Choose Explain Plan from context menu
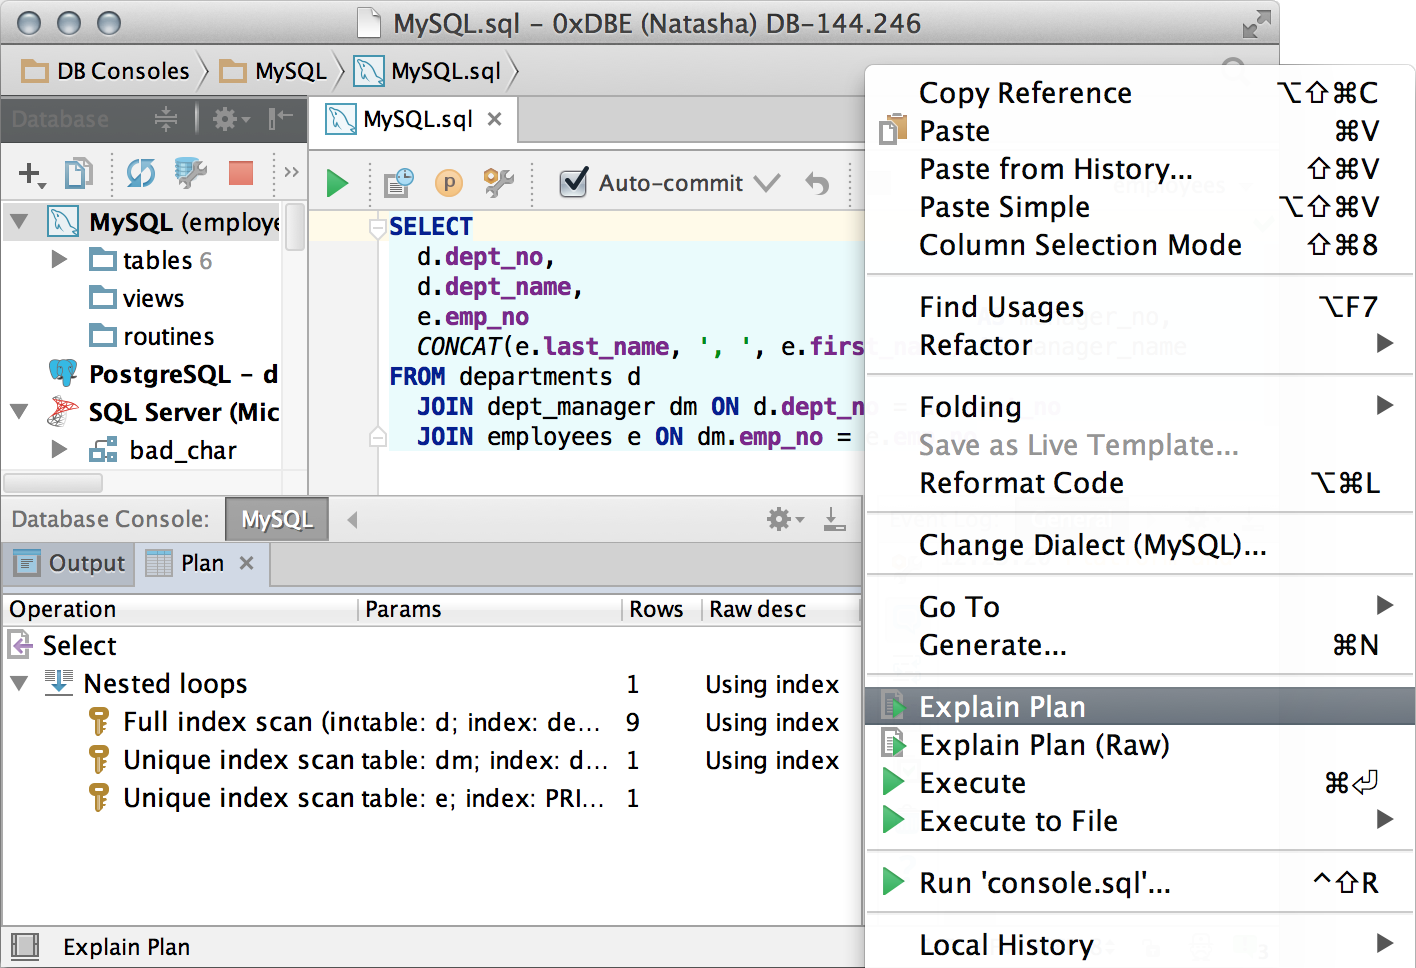This screenshot has height=968, width=1416. (x=1140, y=707)
